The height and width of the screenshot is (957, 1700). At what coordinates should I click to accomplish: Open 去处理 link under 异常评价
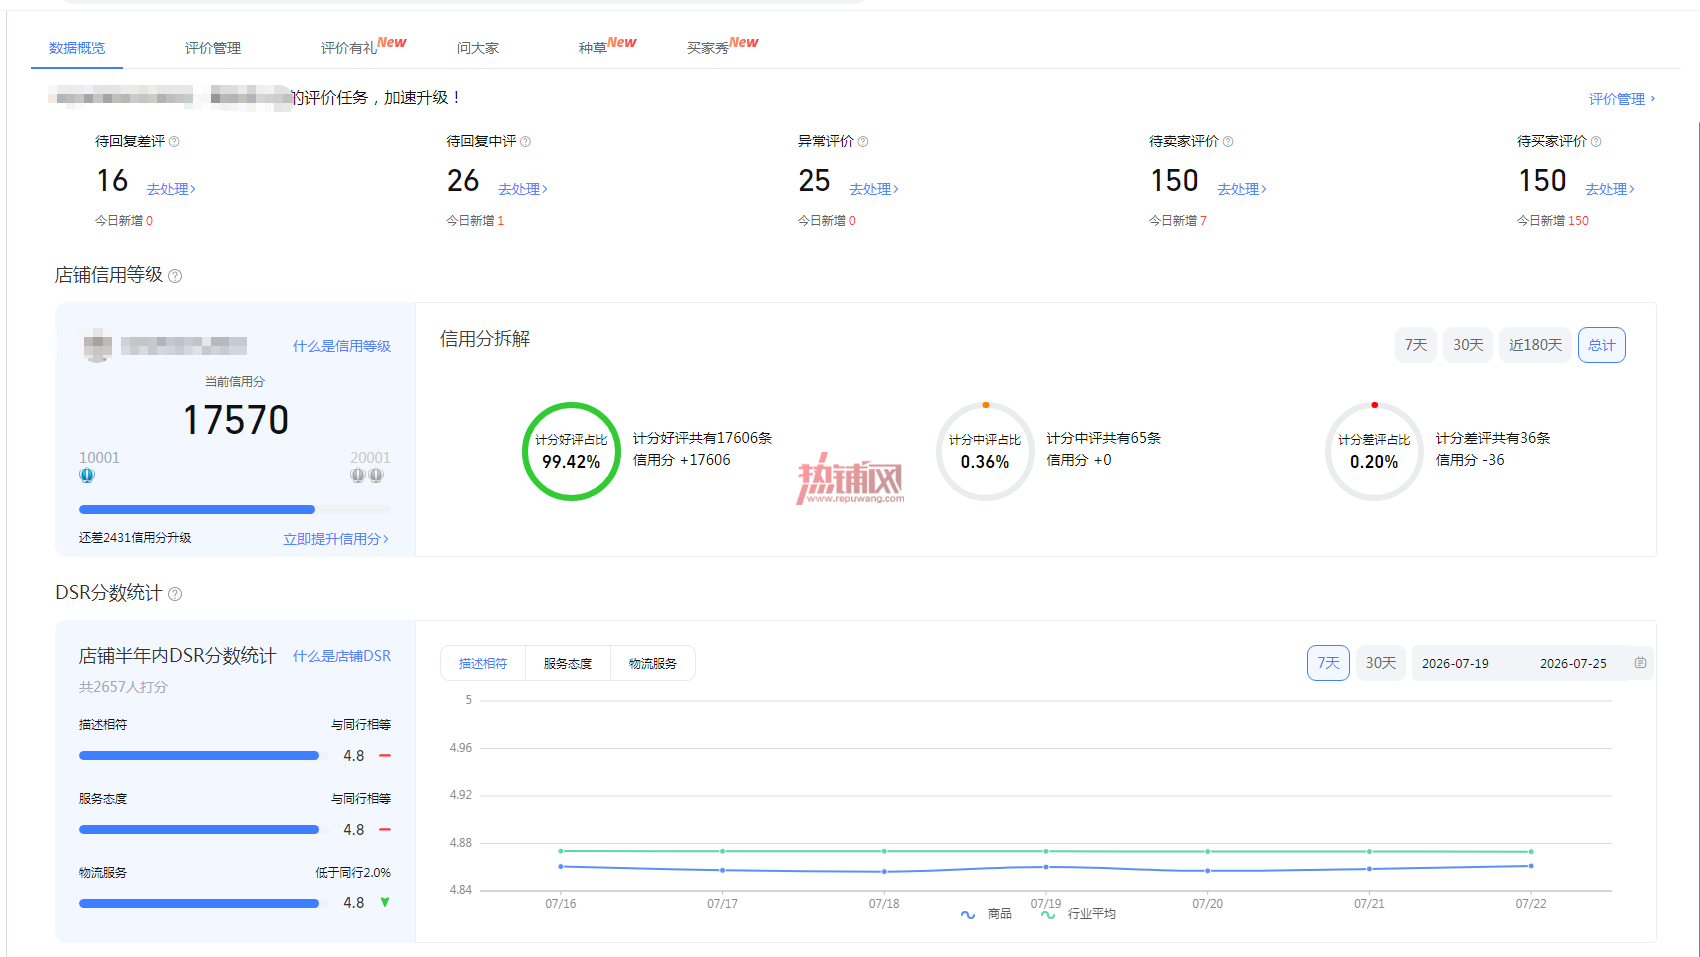tap(874, 189)
